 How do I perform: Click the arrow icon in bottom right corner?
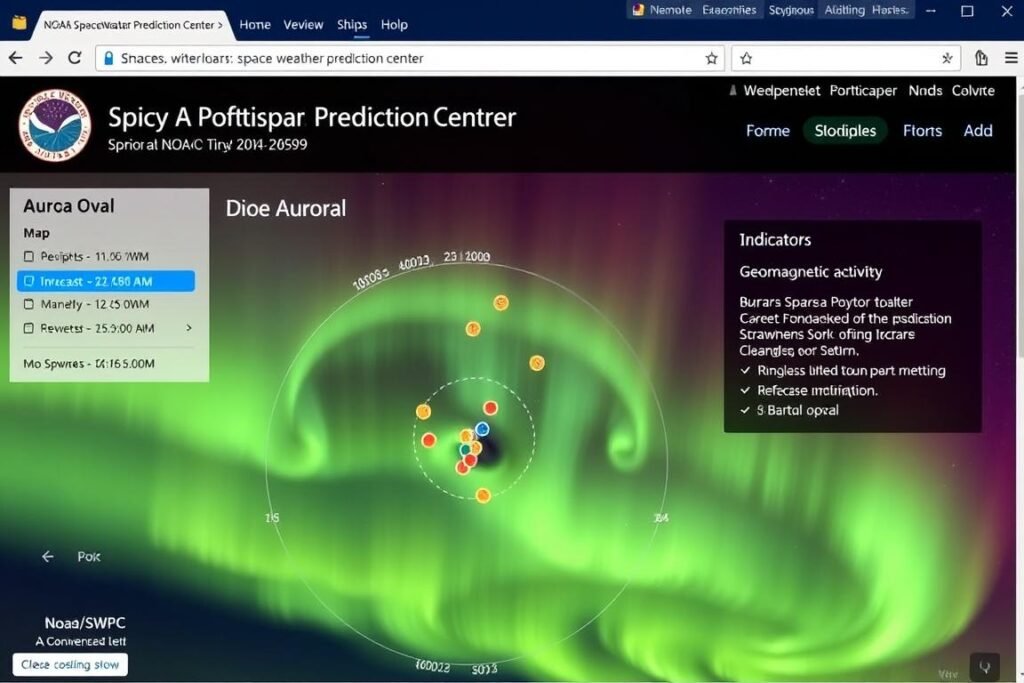tap(984, 666)
